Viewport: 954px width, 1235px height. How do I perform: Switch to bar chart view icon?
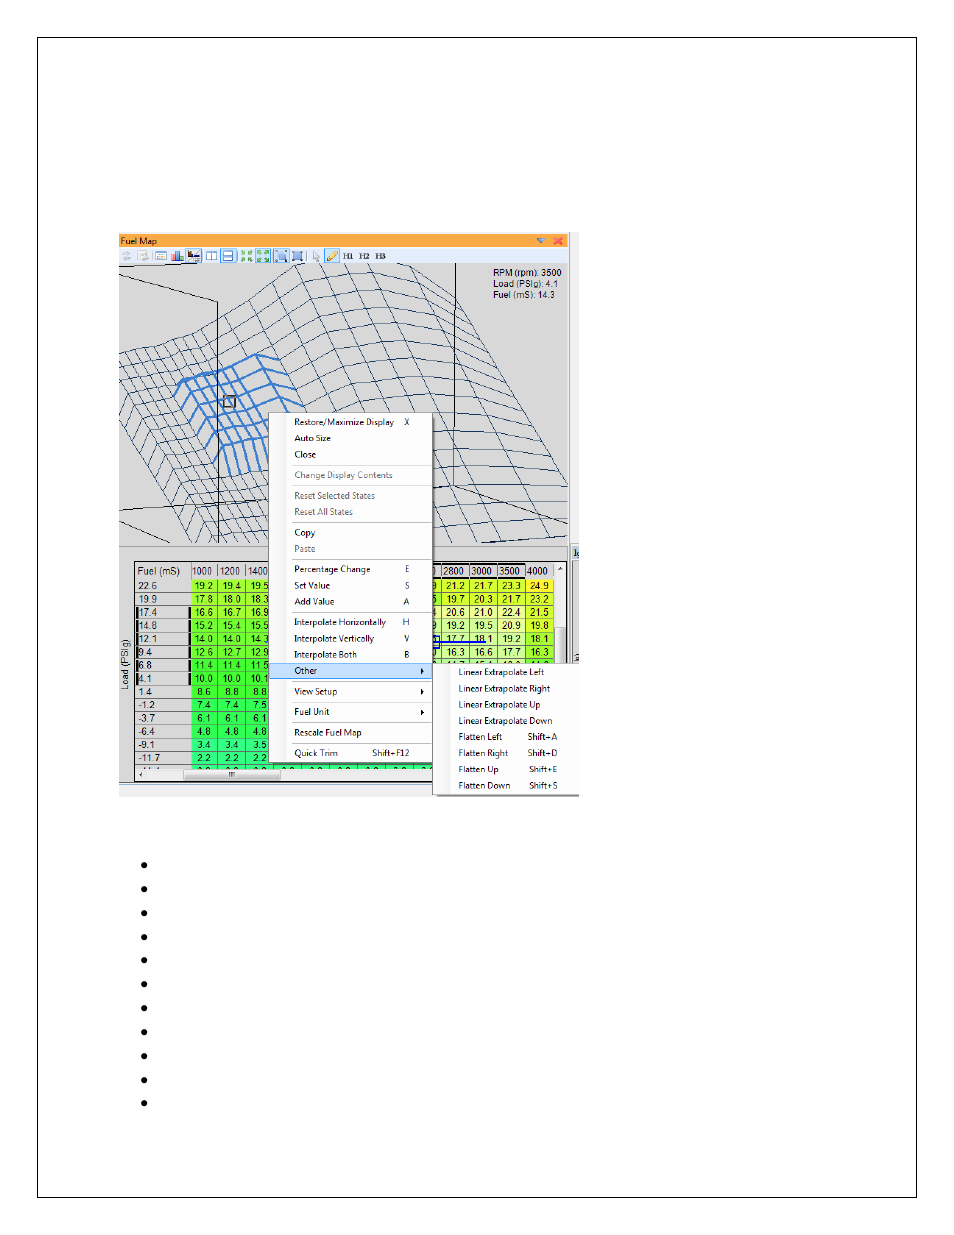click(x=177, y=256)
